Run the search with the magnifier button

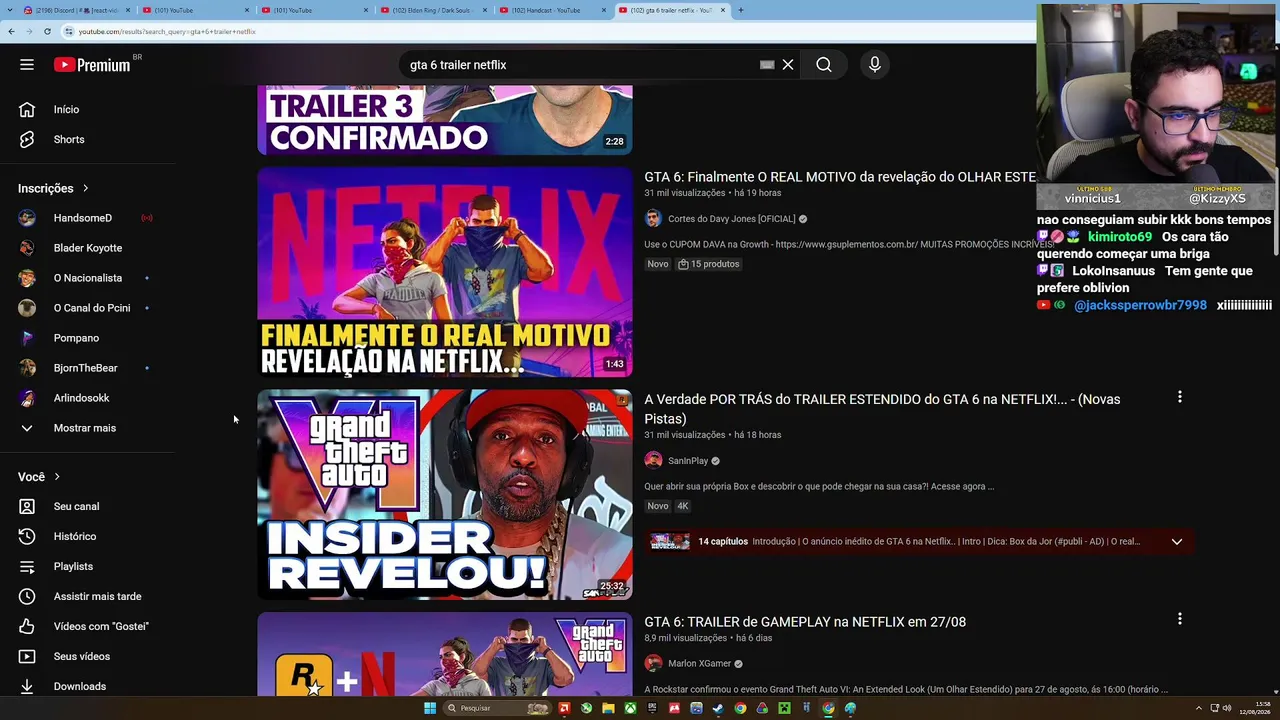pyautogui.click(x=824, y=65)
